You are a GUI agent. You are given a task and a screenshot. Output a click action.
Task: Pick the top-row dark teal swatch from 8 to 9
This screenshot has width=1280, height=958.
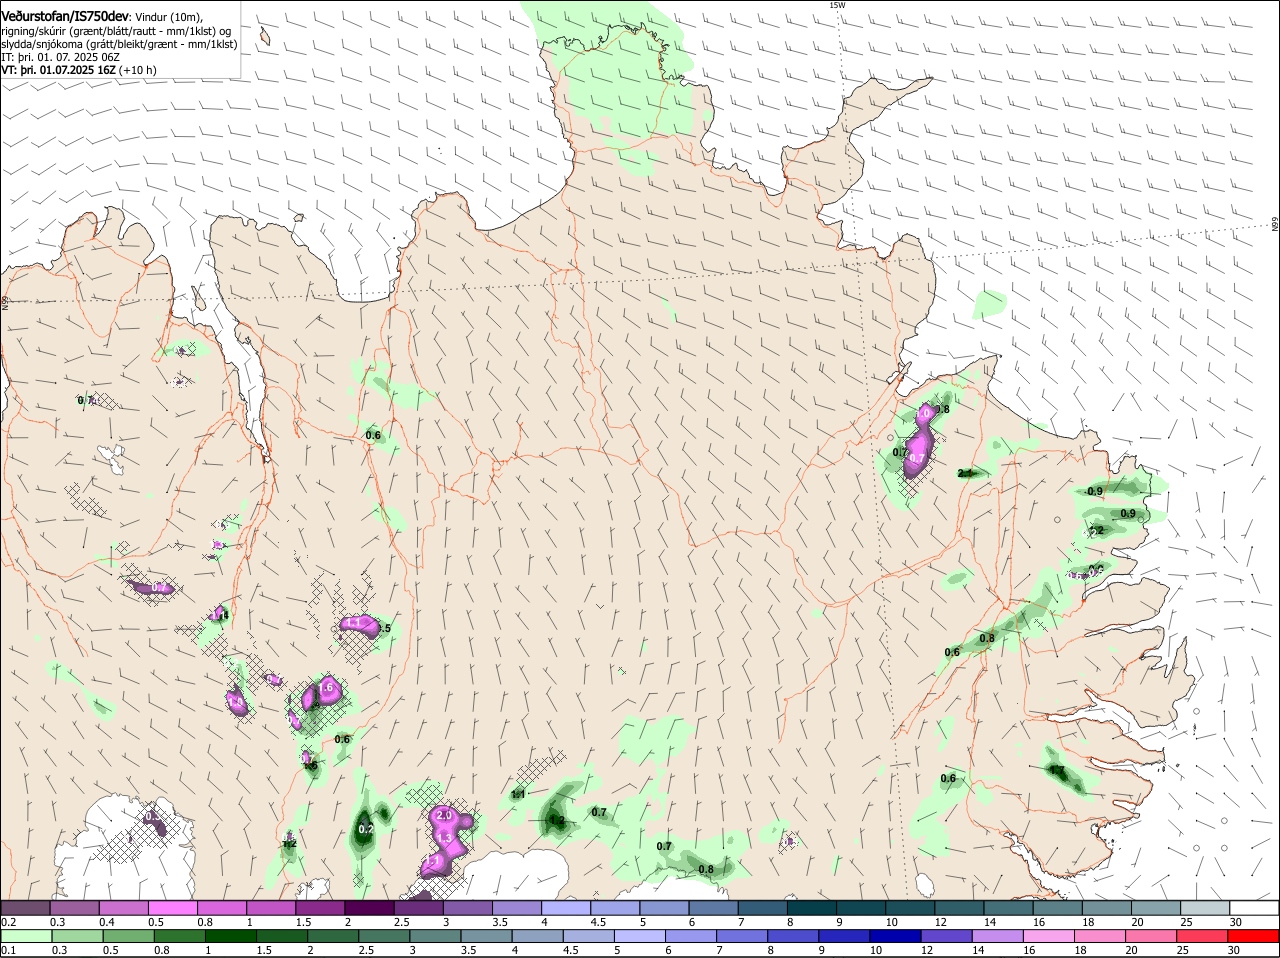click(x=811, y=908)
